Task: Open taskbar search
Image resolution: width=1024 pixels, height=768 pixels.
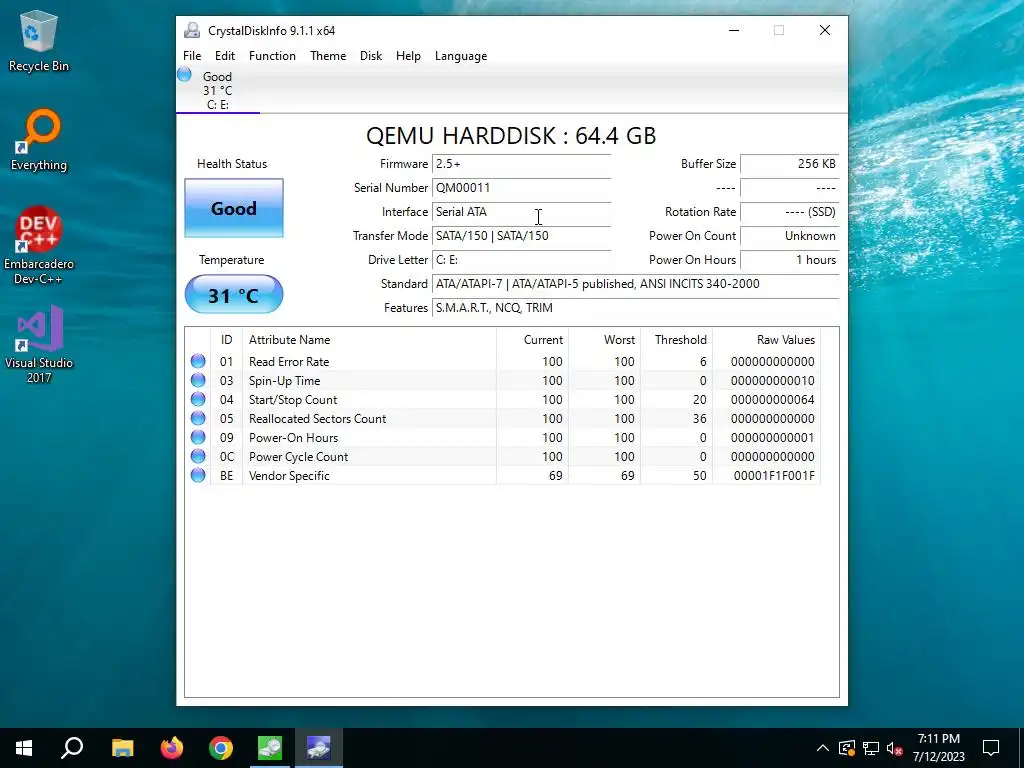Action: click(x=72, y=748)
